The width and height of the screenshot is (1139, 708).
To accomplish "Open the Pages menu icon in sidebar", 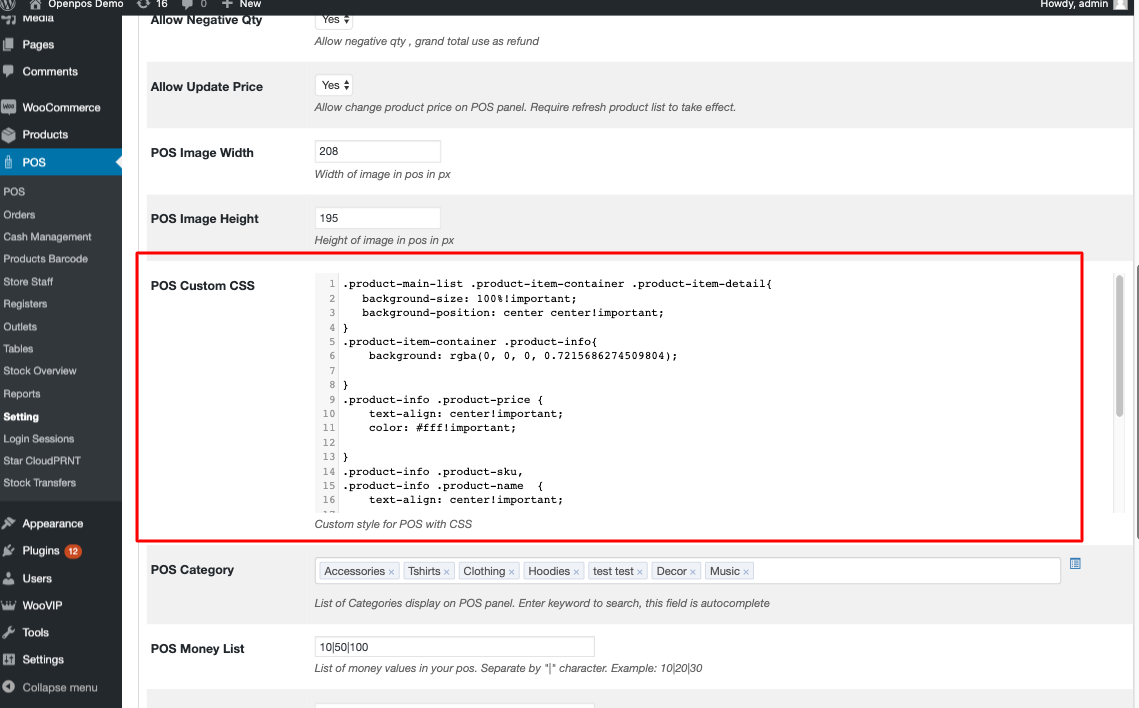I will point(9,45).
